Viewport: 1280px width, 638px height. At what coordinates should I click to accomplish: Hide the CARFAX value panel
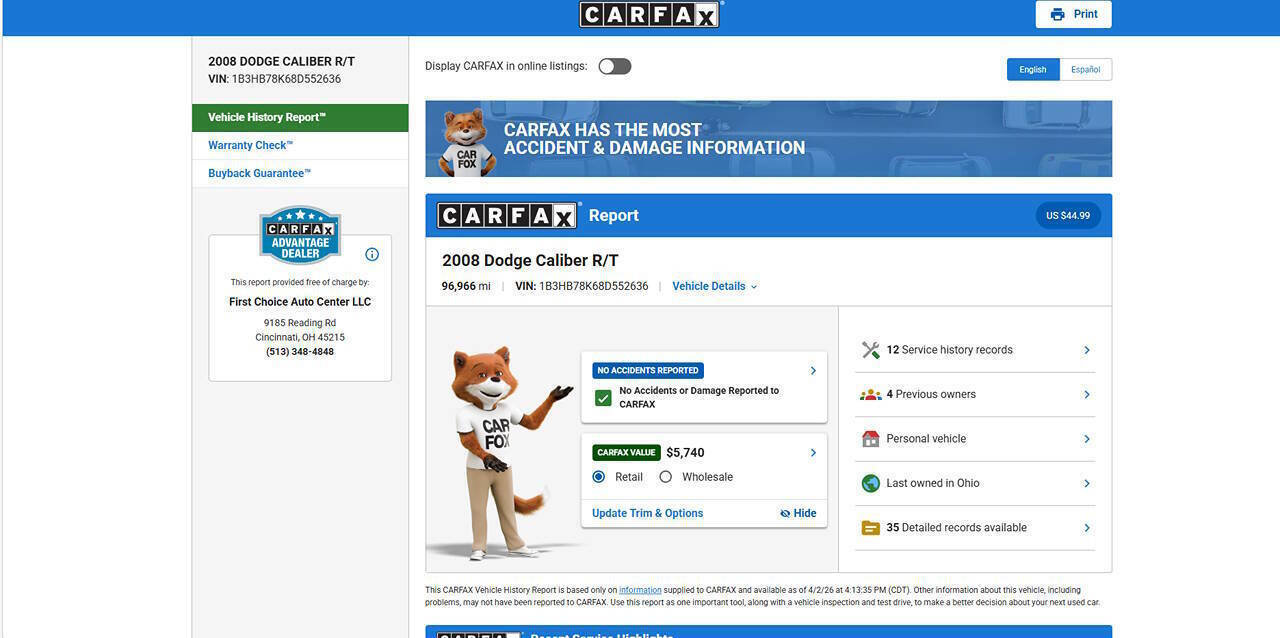[798, 513]
